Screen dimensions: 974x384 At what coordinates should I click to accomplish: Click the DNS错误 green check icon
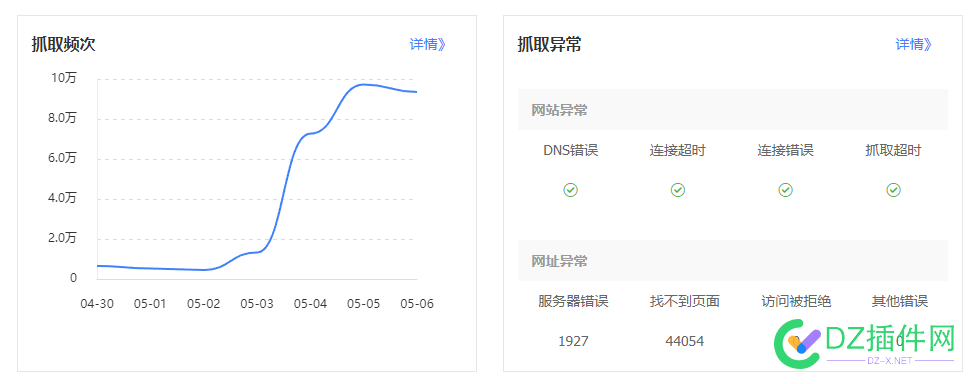571,190
